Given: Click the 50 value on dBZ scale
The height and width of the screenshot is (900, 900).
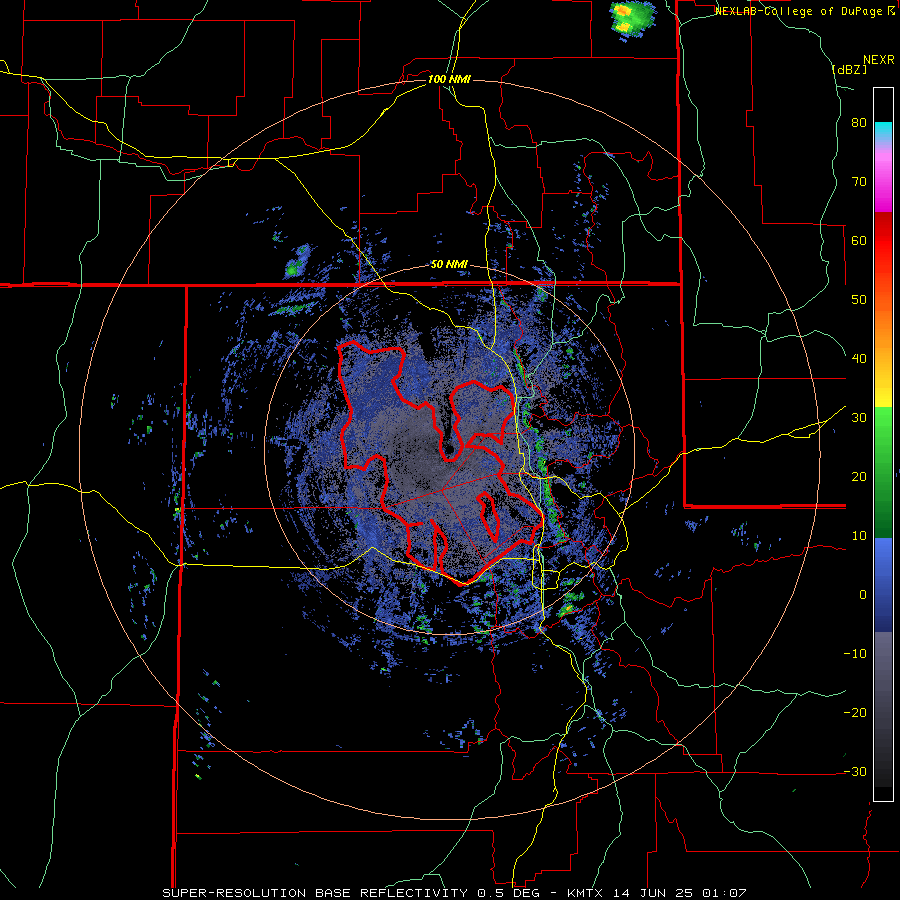Looking at the screenshot, I should 859,300.
